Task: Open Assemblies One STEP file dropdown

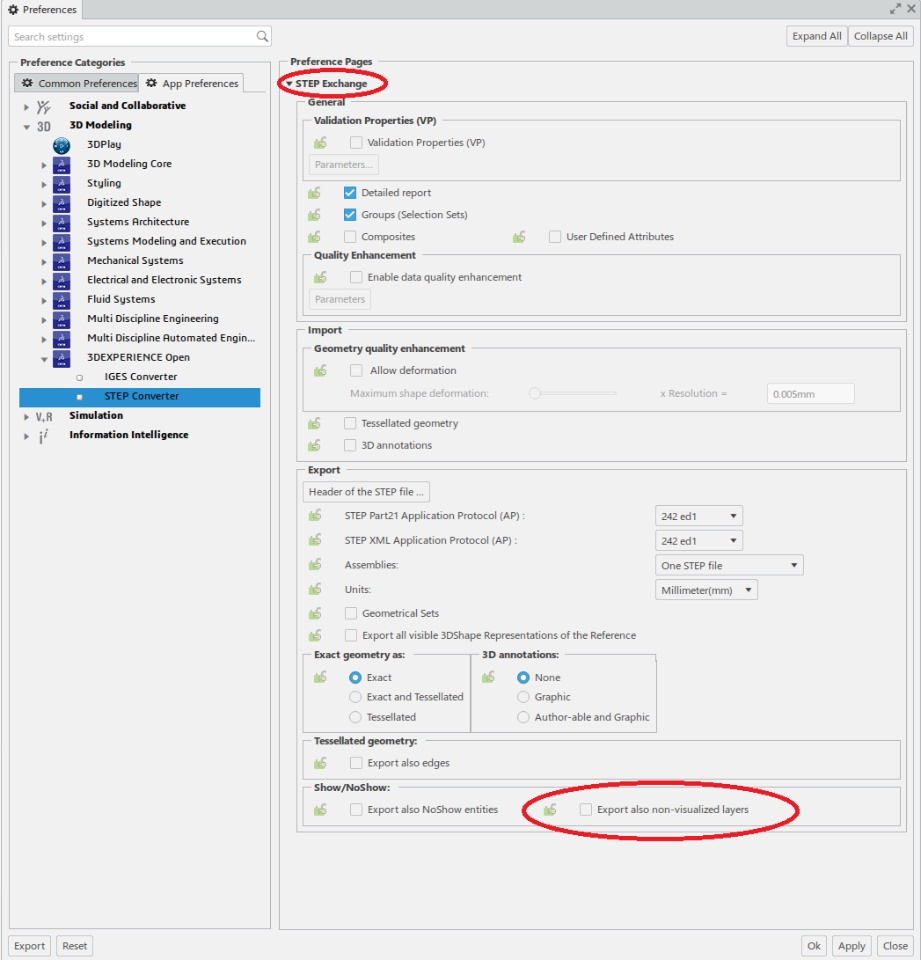Action: (x=729, y=565)
